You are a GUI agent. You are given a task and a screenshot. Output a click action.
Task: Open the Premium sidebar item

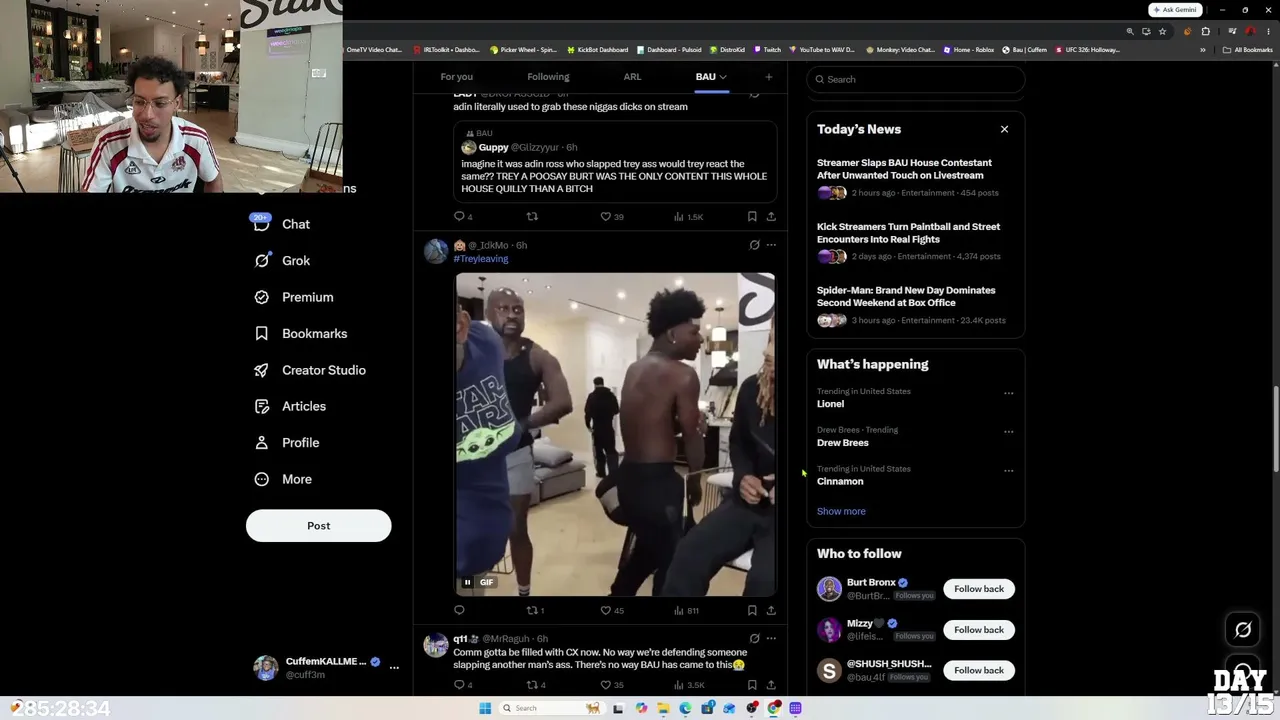[x=294, y=297]
